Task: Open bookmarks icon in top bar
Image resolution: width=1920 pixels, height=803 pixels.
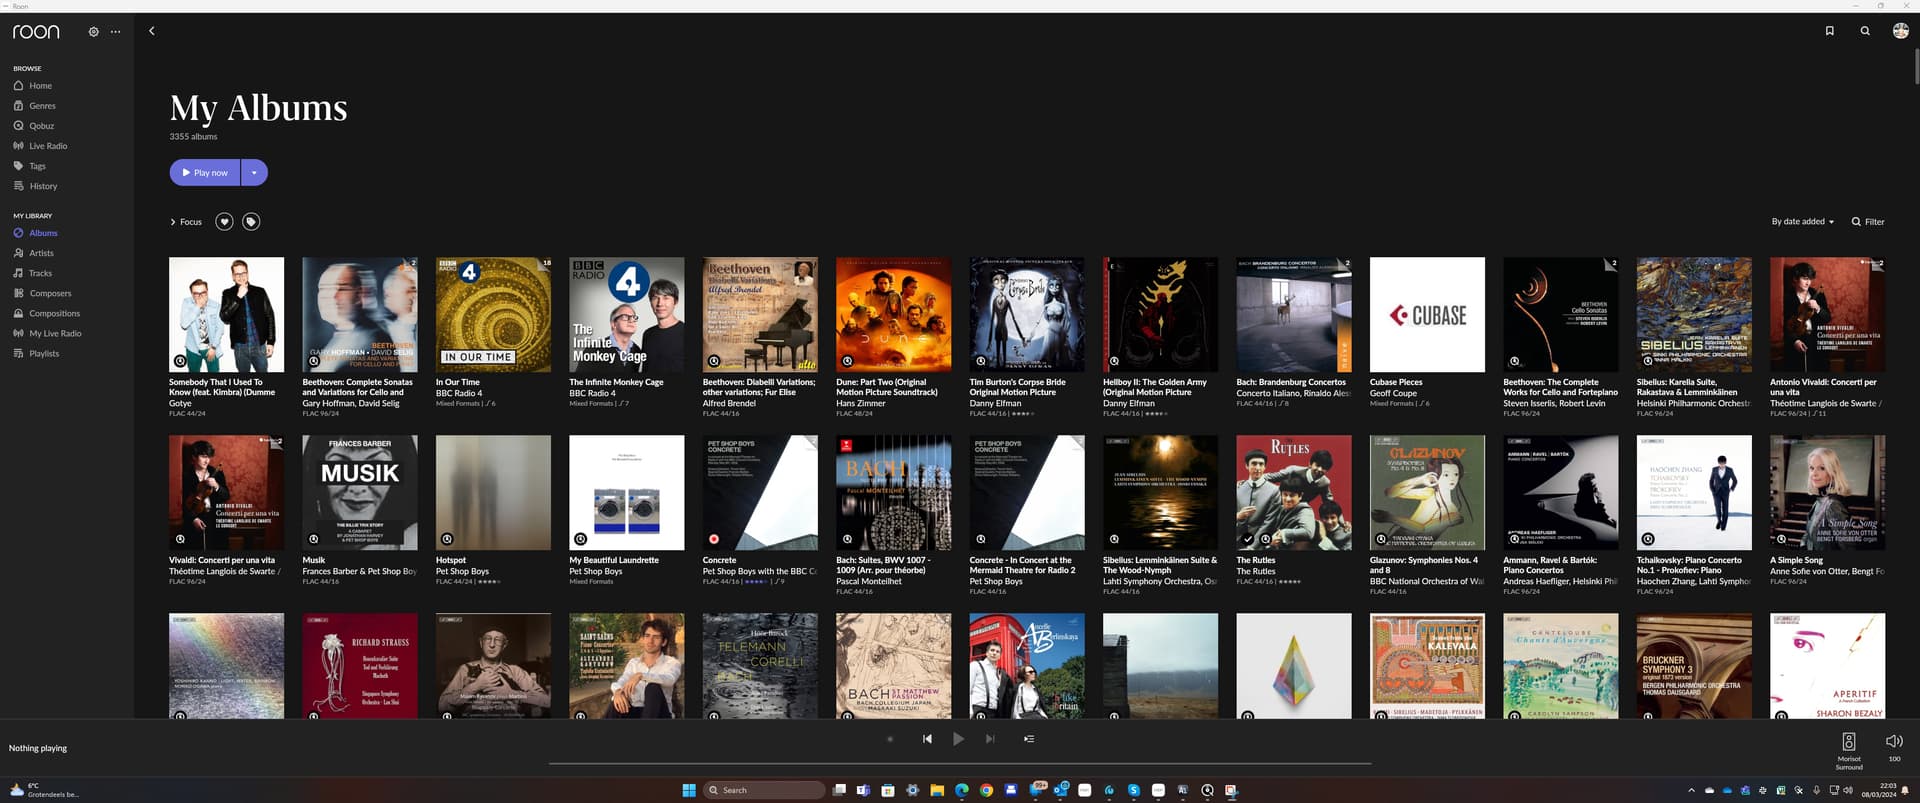Action: pos(1830,31)
